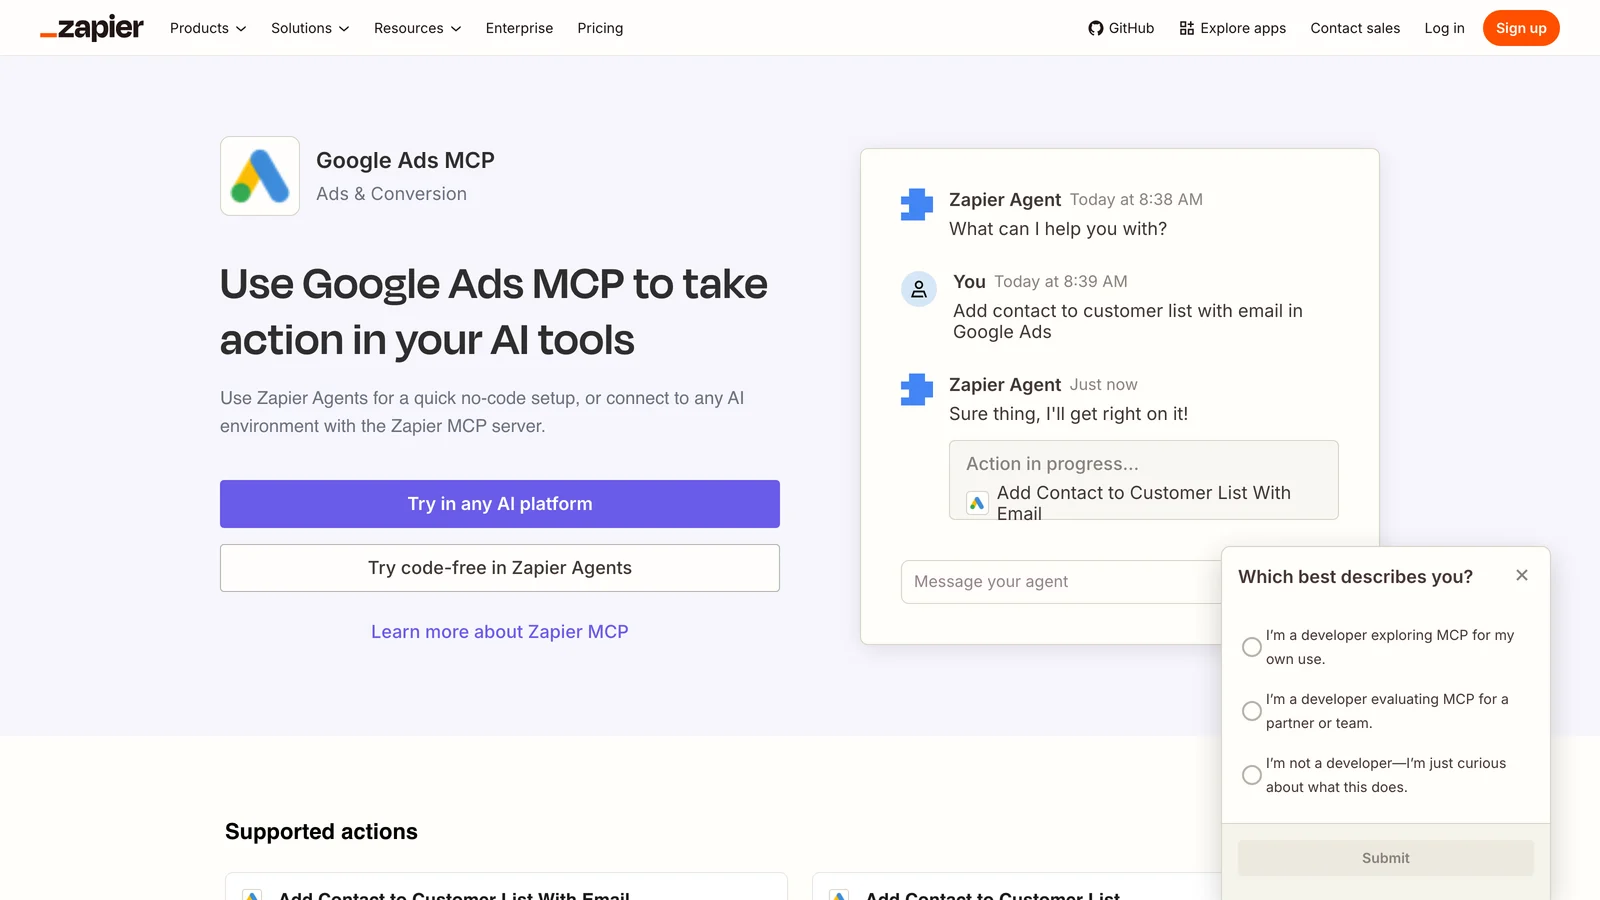Screen dimensions: 1600x900
Task: Click Explore apps in header
Action: (1233, 28)
